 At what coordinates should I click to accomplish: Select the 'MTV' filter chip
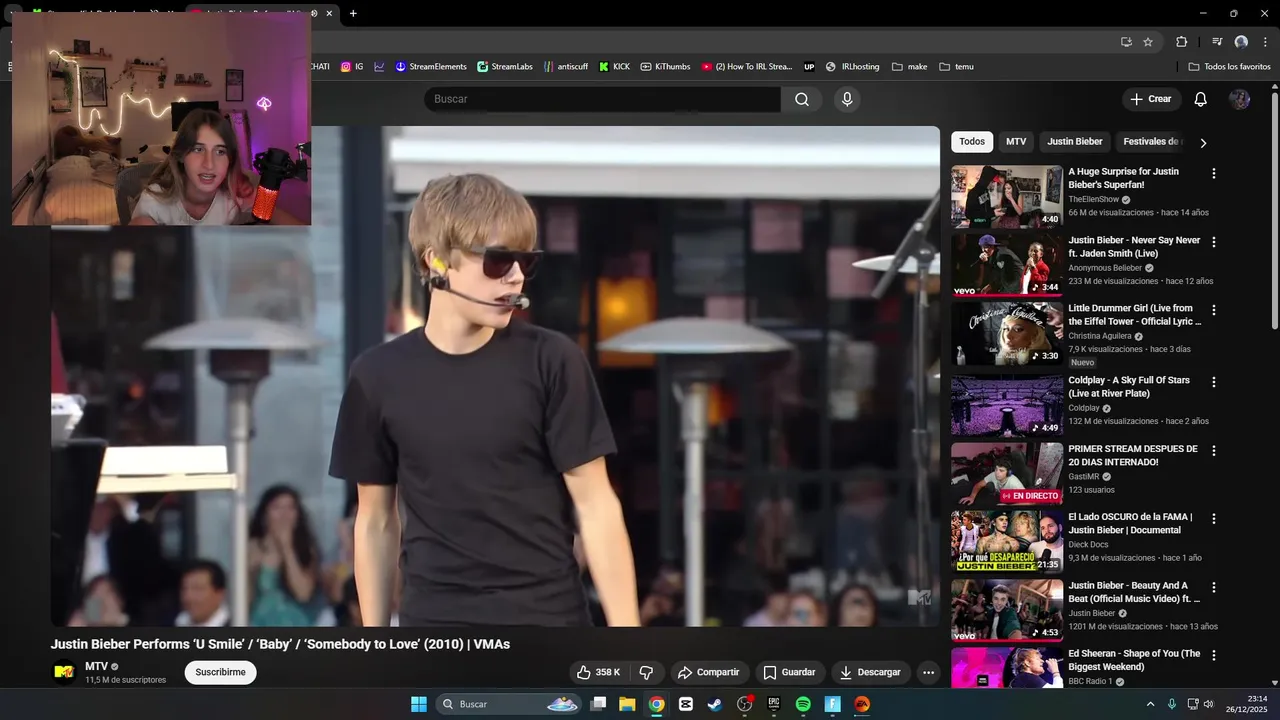pos(1016,142)
